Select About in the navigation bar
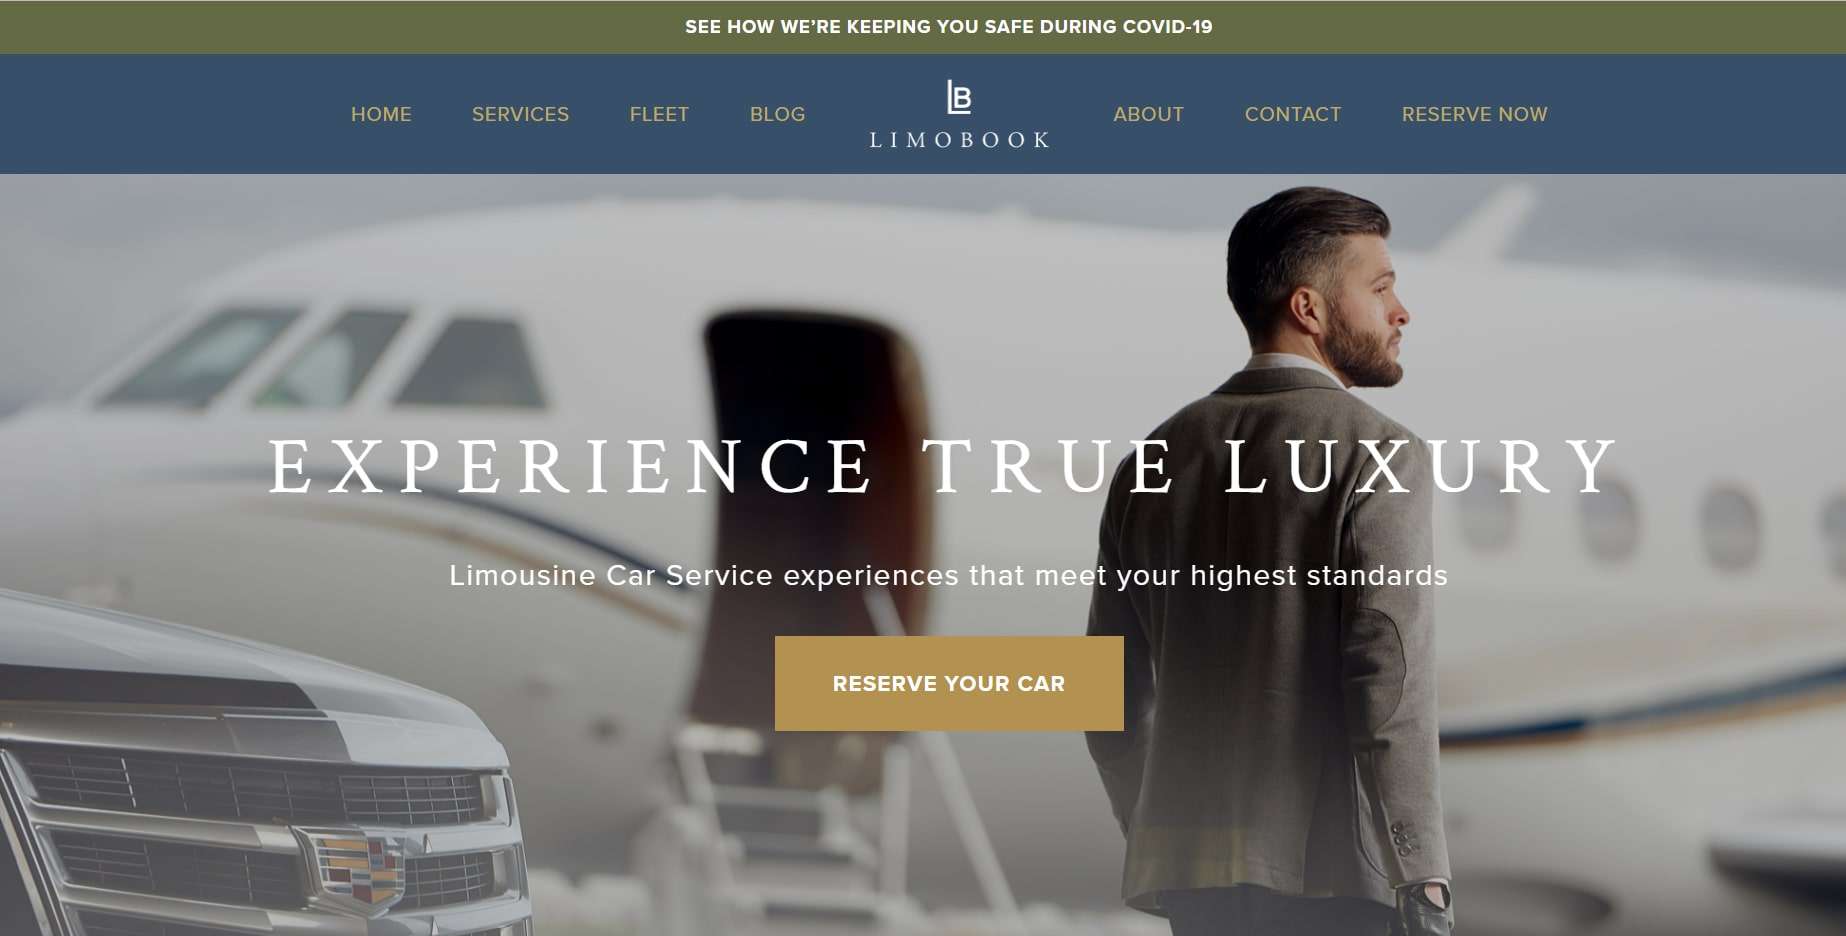This screenshot has width=1846, height=936. 1148,114
